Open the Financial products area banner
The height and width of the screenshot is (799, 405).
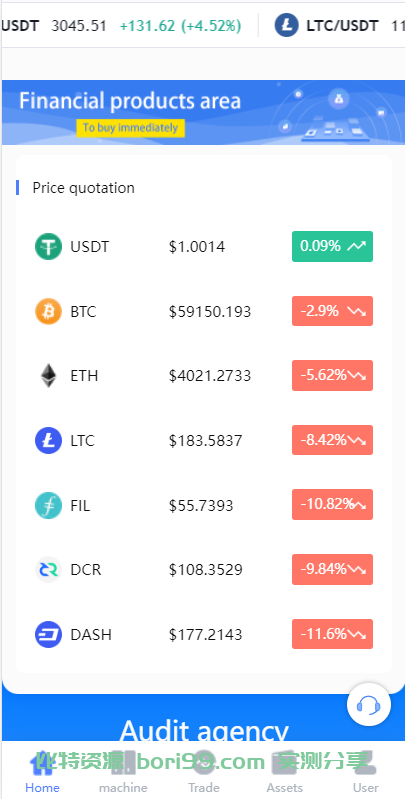click(203, 113)
